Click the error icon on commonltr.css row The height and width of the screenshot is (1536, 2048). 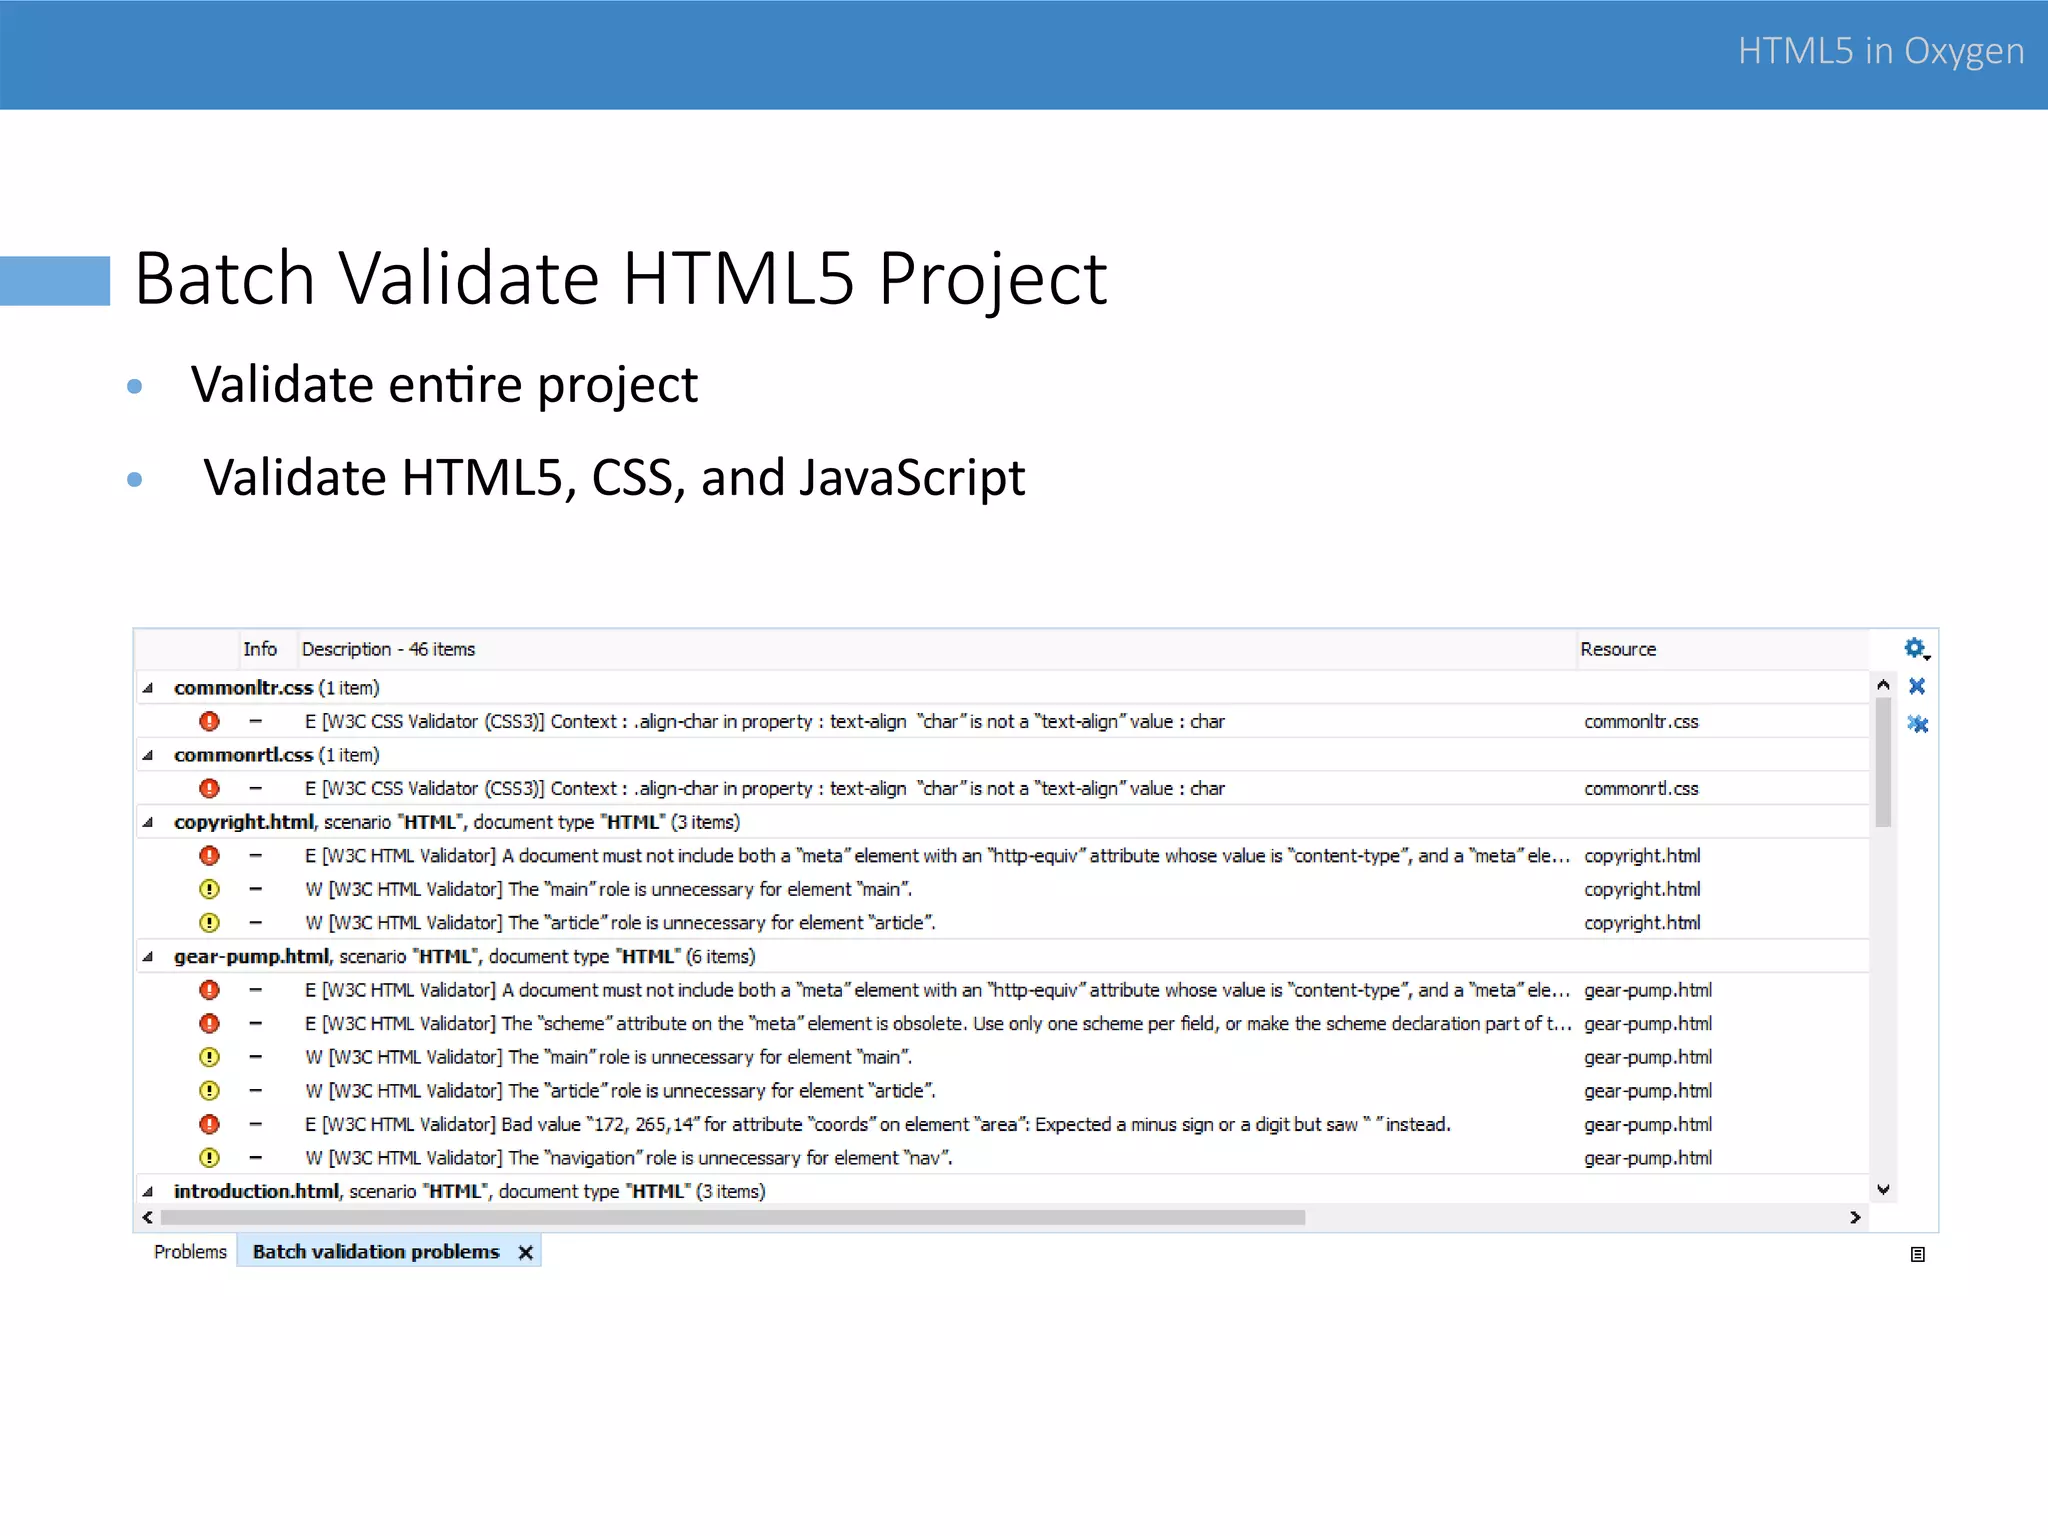pyautogui.click(x=209, y=721)
